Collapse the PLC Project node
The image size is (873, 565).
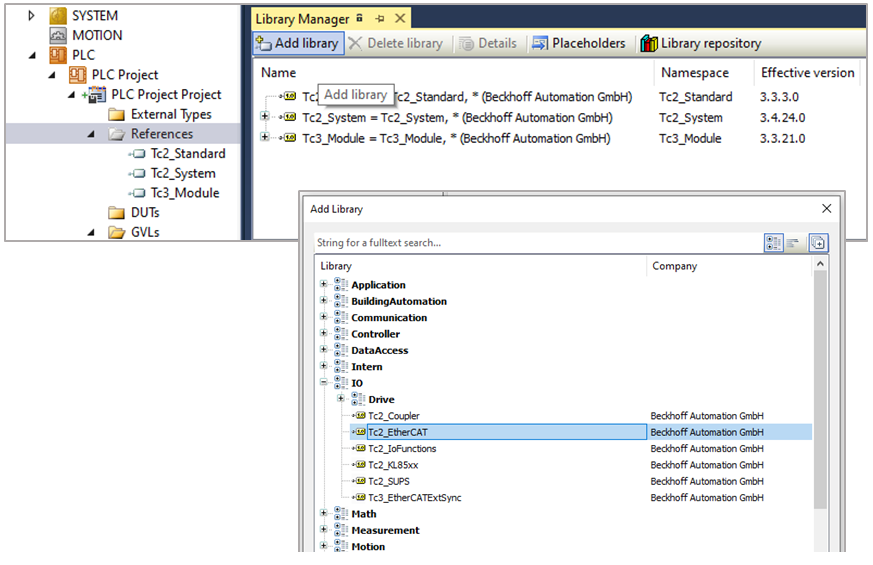52,75
